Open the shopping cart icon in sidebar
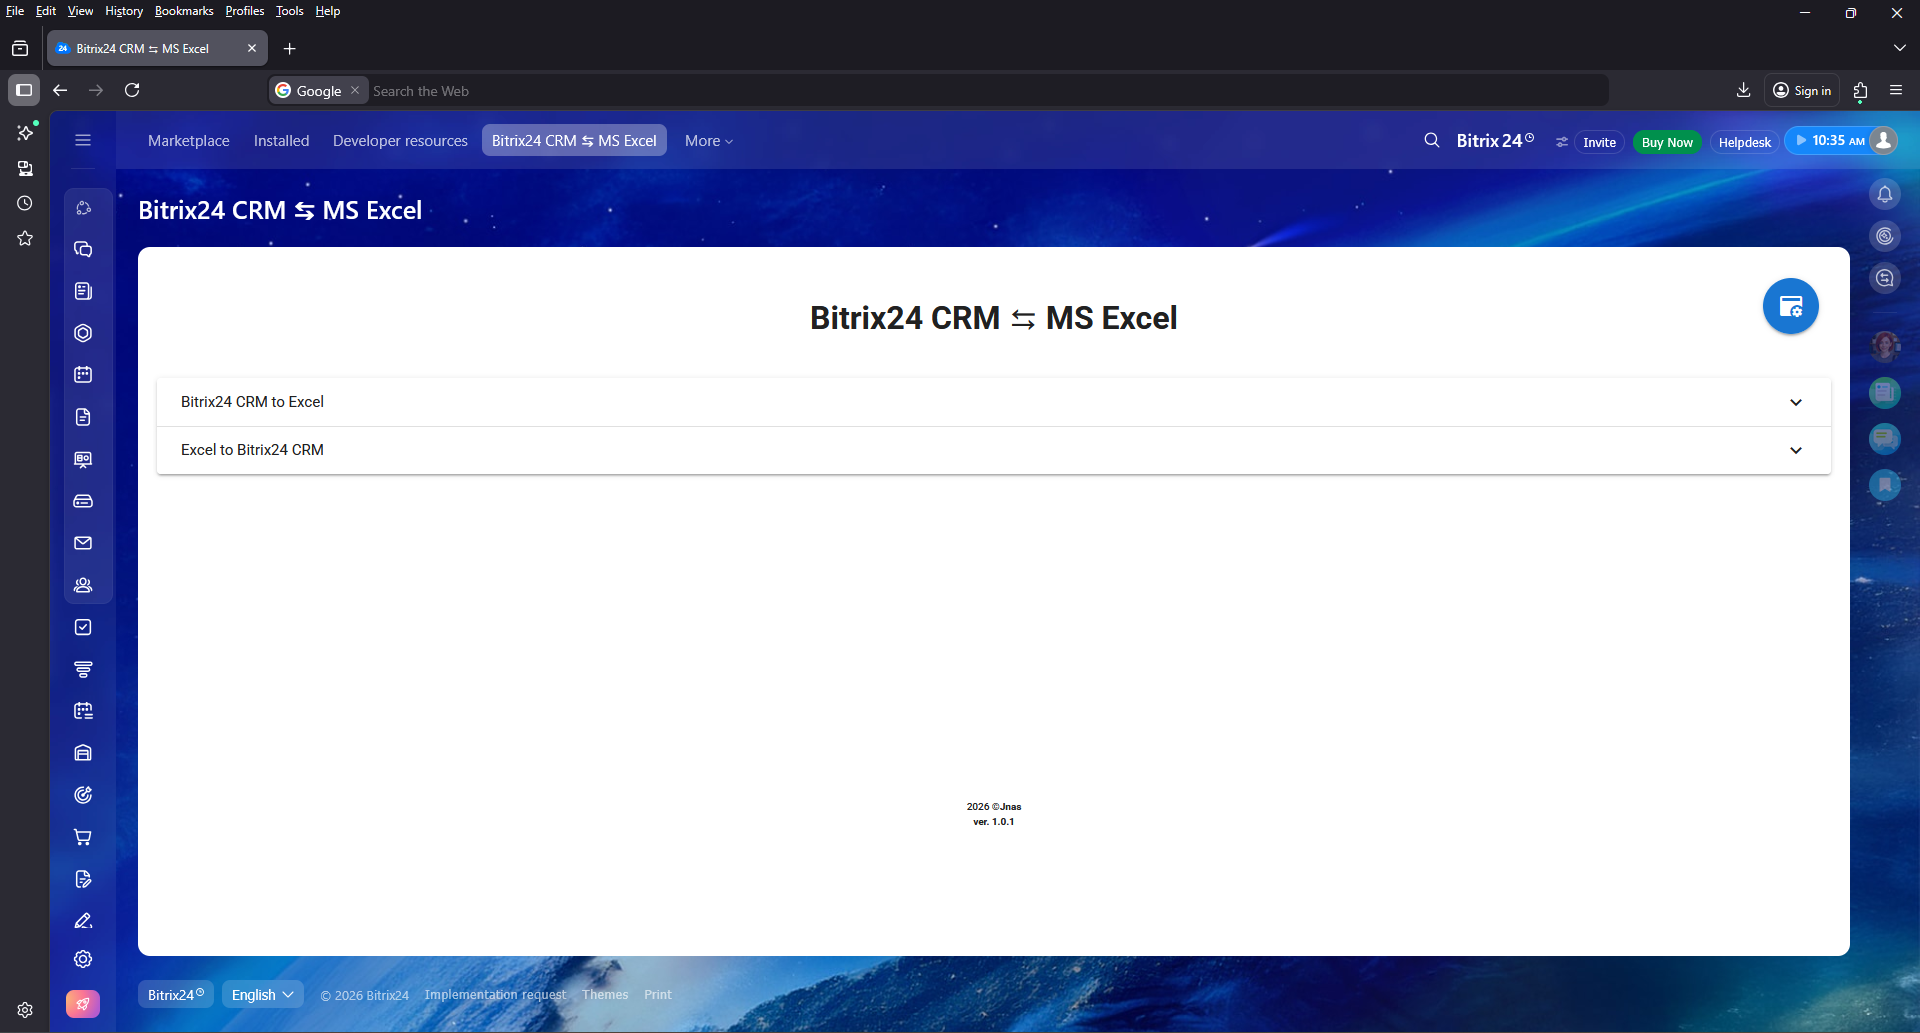The height and width of the screenshot is (1033, 1920). click(x=83, y=837)
